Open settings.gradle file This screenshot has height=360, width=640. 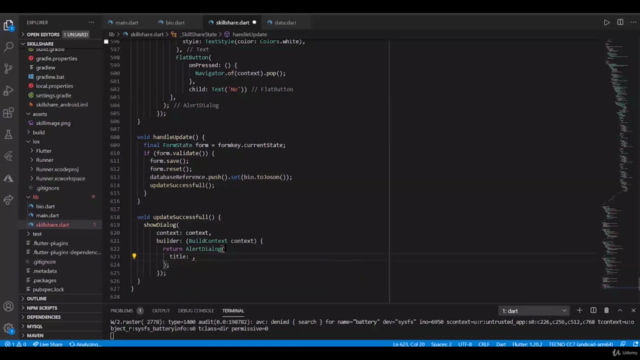pyautogui.click(x=60, y=95)
